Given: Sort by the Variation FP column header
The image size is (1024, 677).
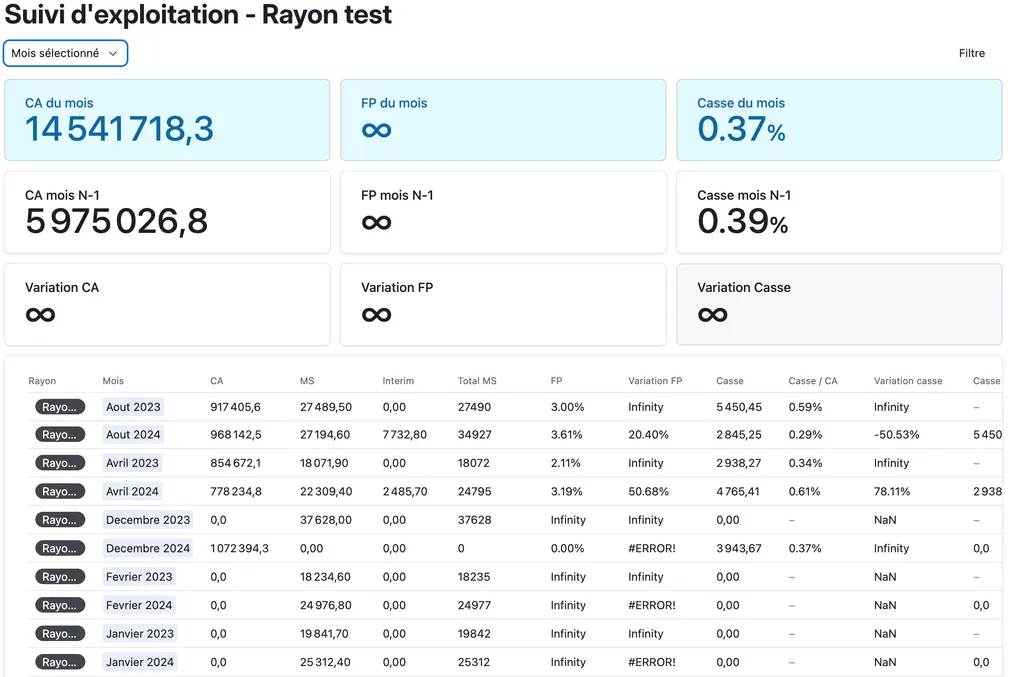Looking at the screenshot, I should pos(655,381).
